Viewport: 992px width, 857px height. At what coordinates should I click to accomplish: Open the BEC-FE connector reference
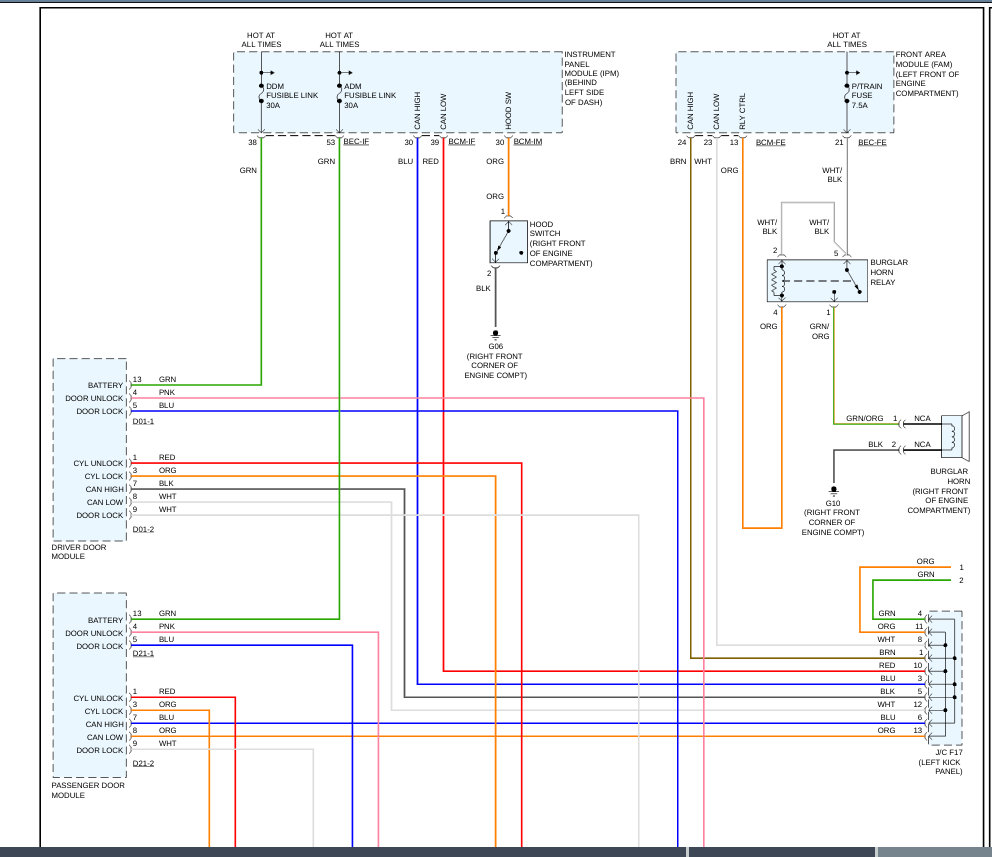click(872, 142)
